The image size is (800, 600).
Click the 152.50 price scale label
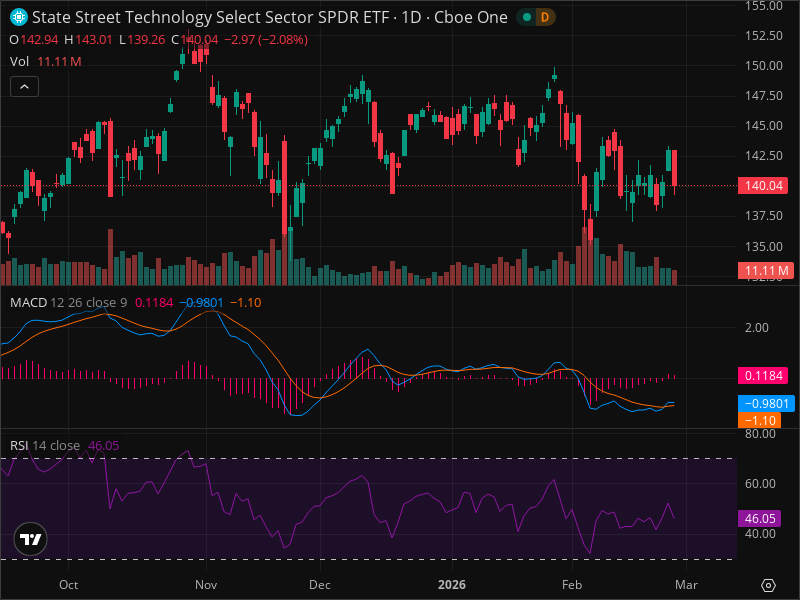(764, 36)
